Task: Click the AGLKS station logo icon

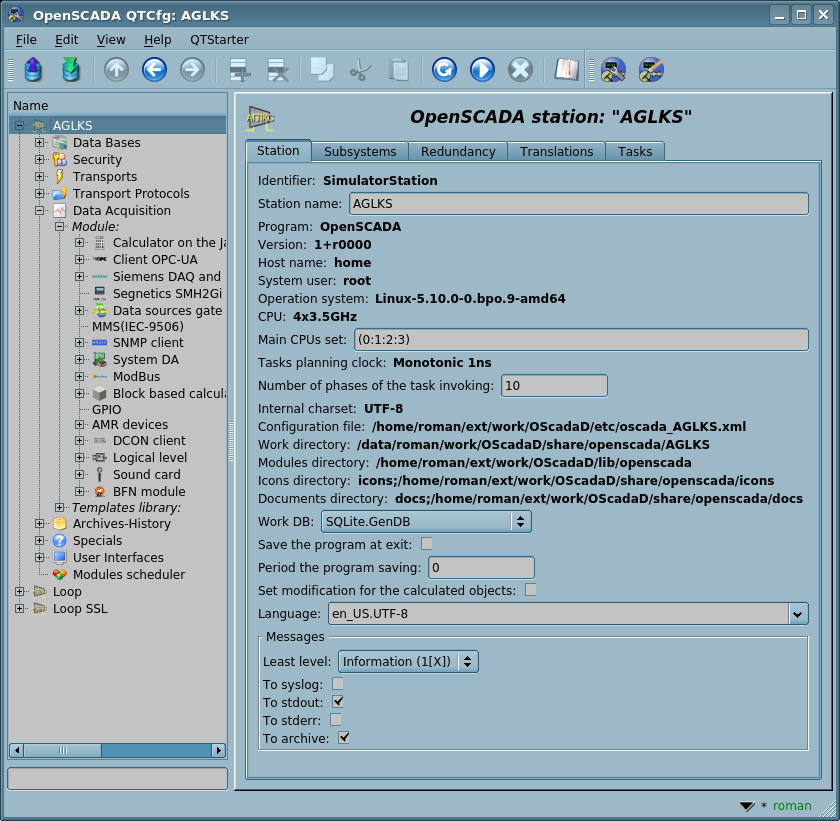Action: pyautogui.click(x=260, y=118)
